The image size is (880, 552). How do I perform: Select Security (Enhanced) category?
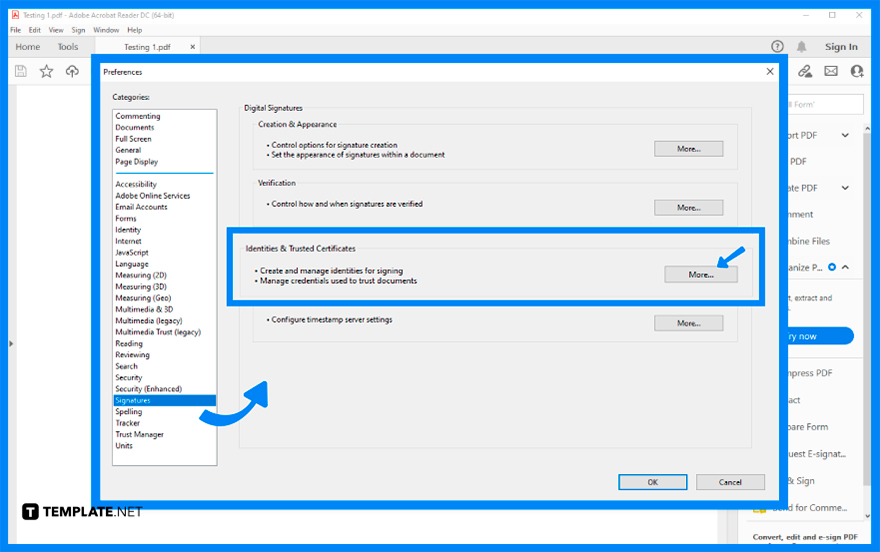coord(148,389)
